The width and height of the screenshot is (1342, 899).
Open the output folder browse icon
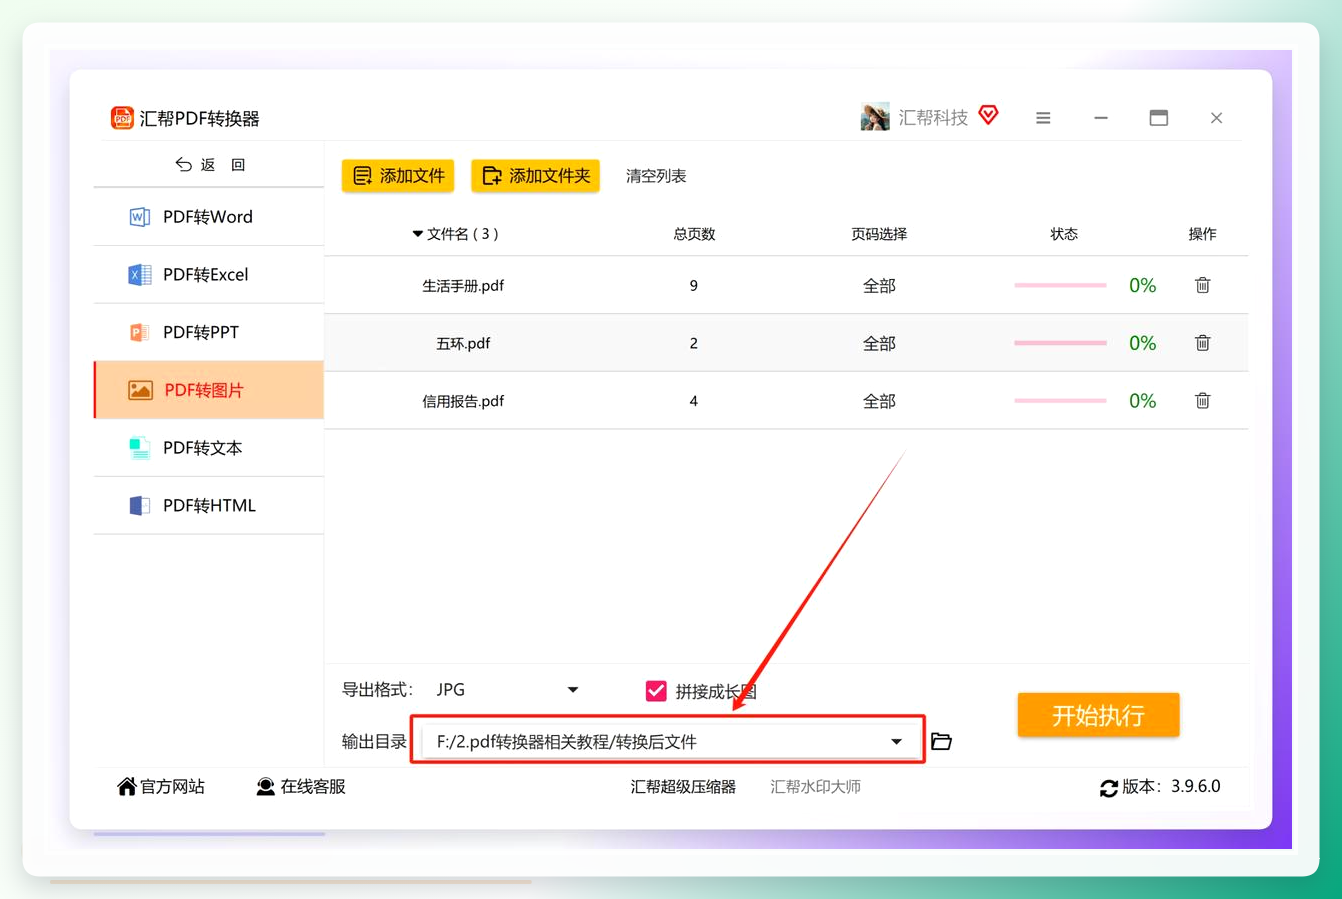click(941, 741)
